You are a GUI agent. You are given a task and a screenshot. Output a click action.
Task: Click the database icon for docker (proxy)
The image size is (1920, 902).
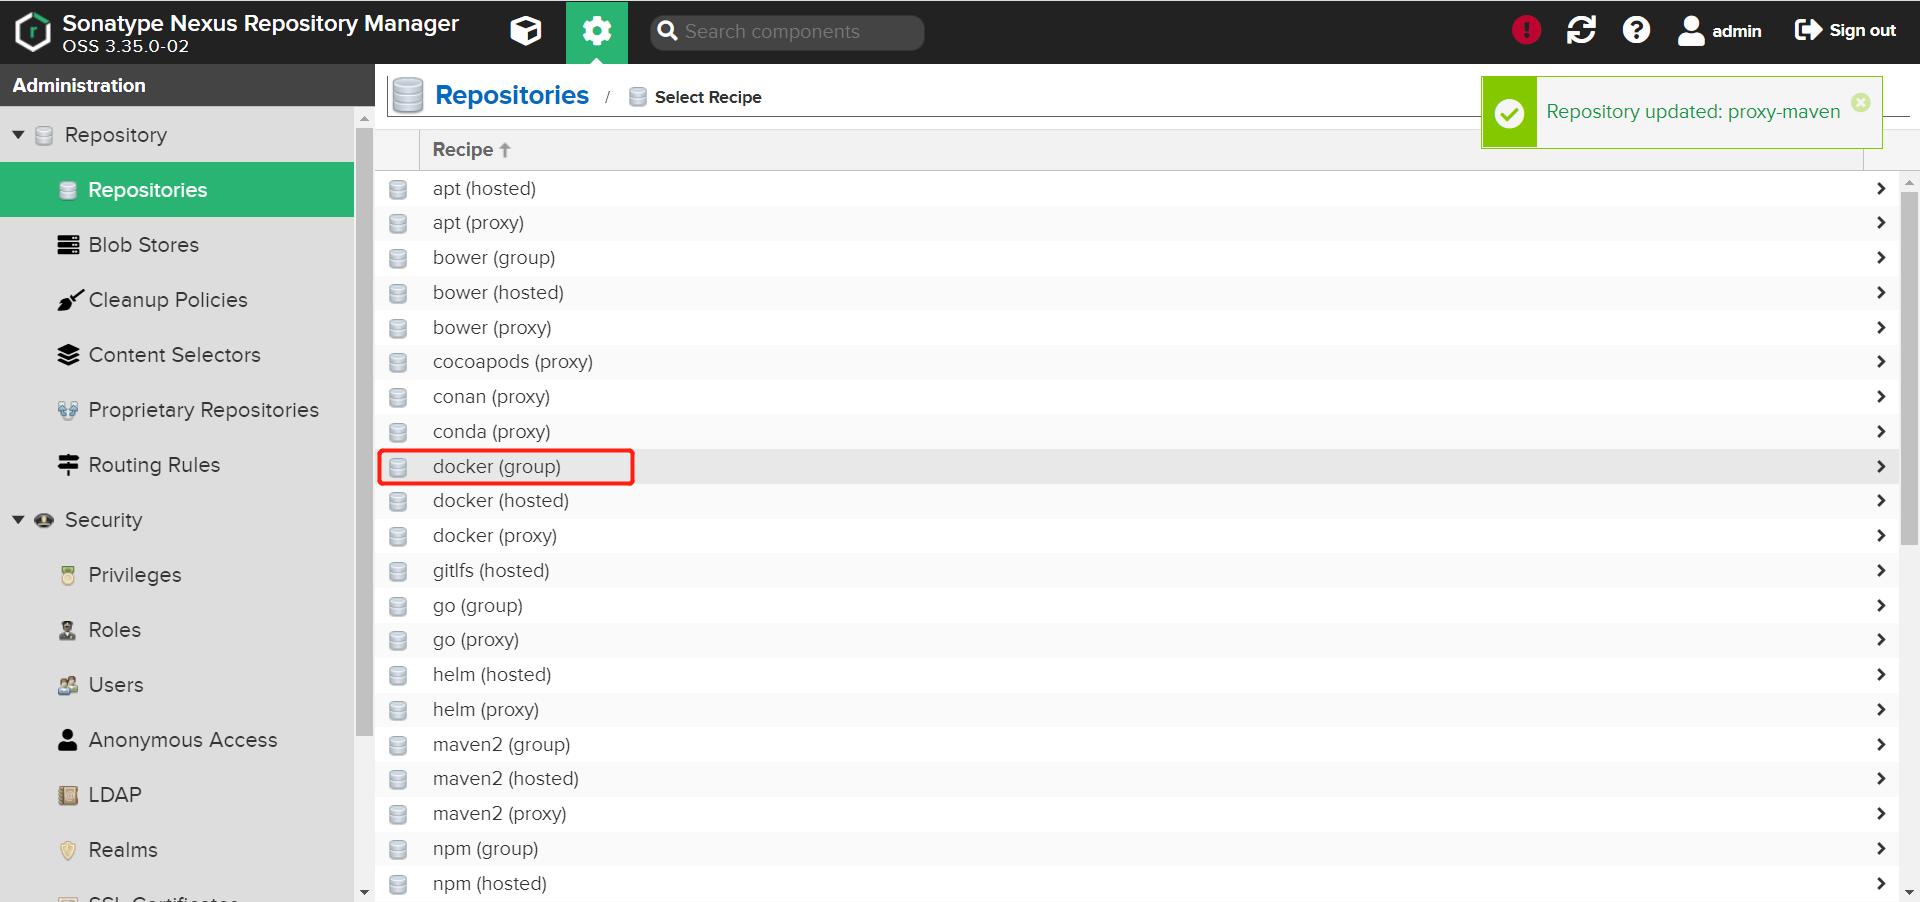pos(398,536)
